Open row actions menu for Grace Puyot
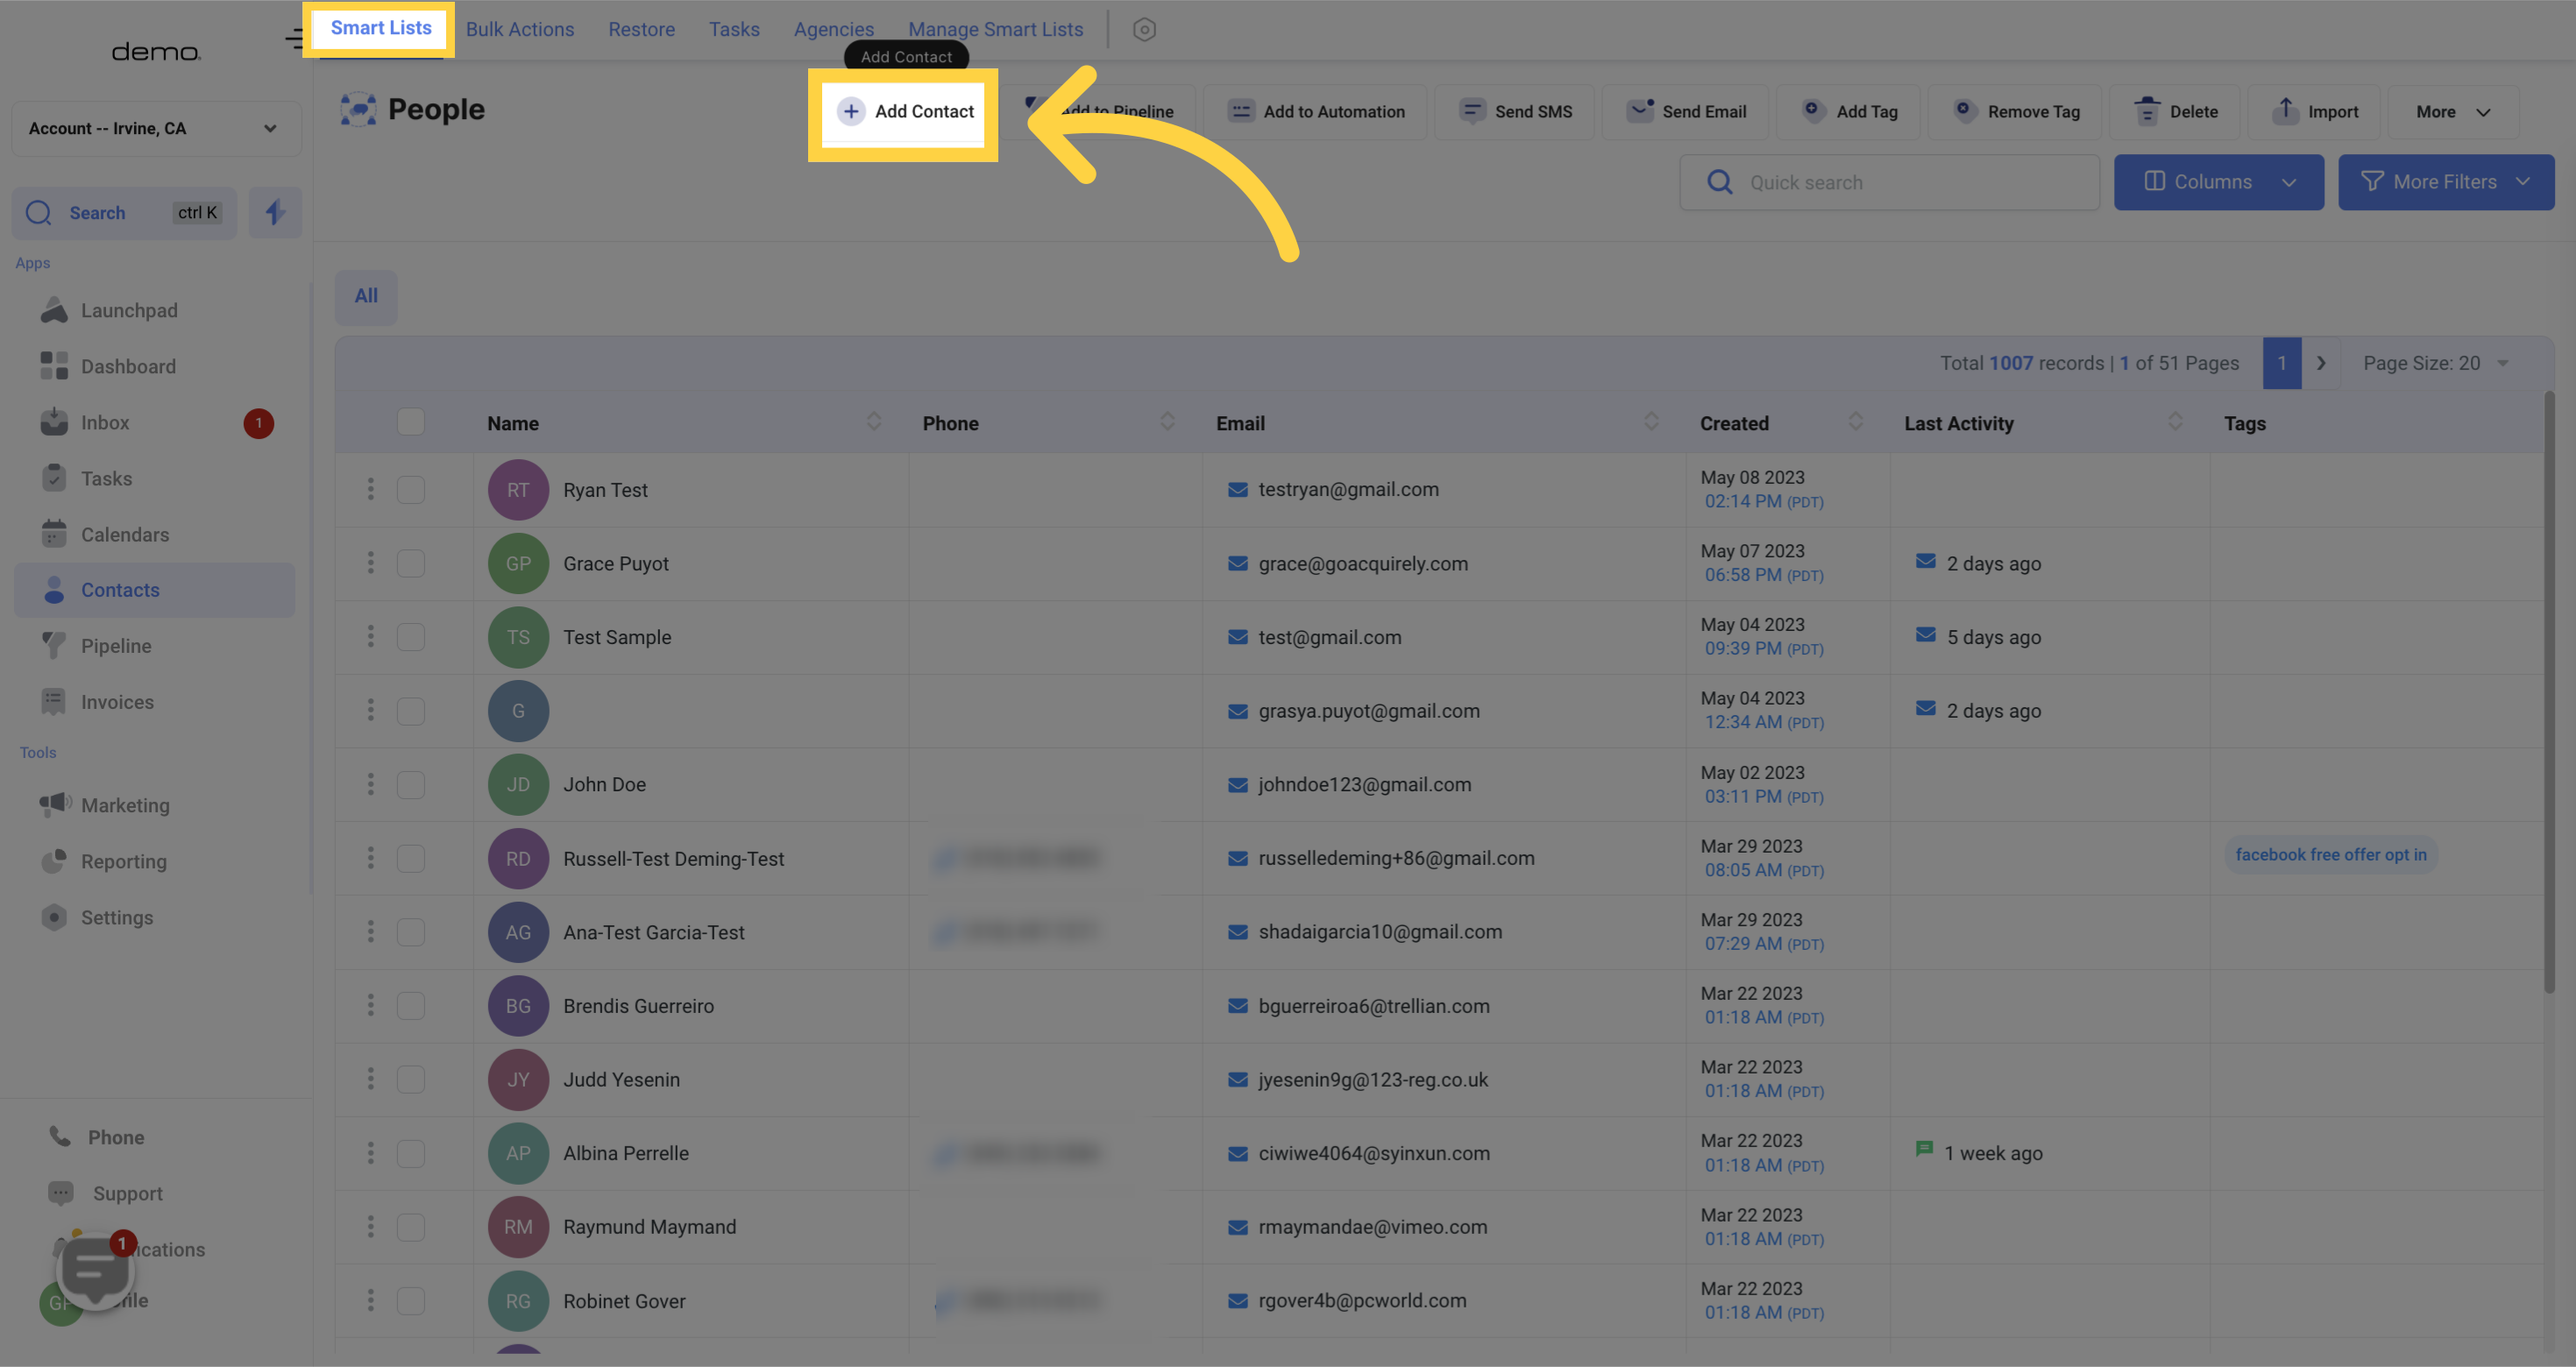 (371, 563)
